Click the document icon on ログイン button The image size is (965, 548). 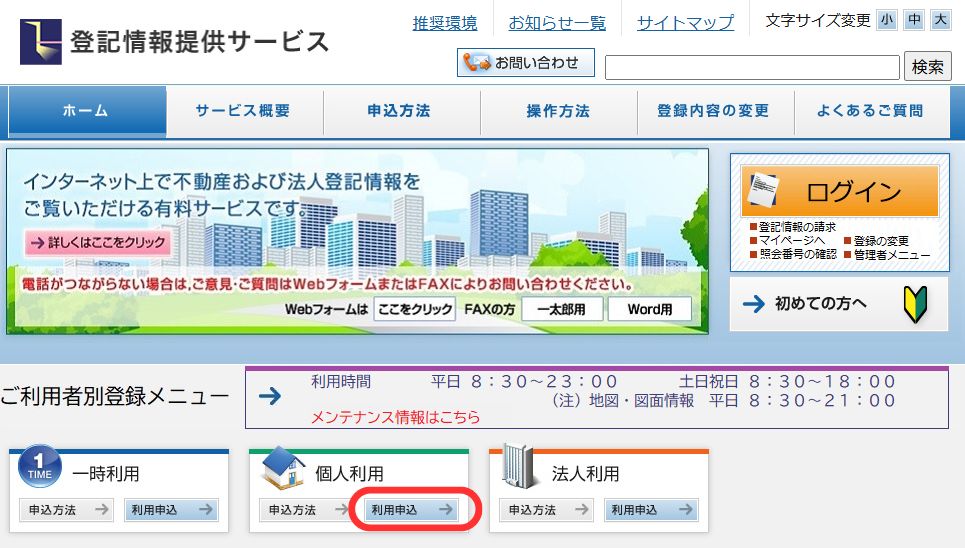point(765,191)
